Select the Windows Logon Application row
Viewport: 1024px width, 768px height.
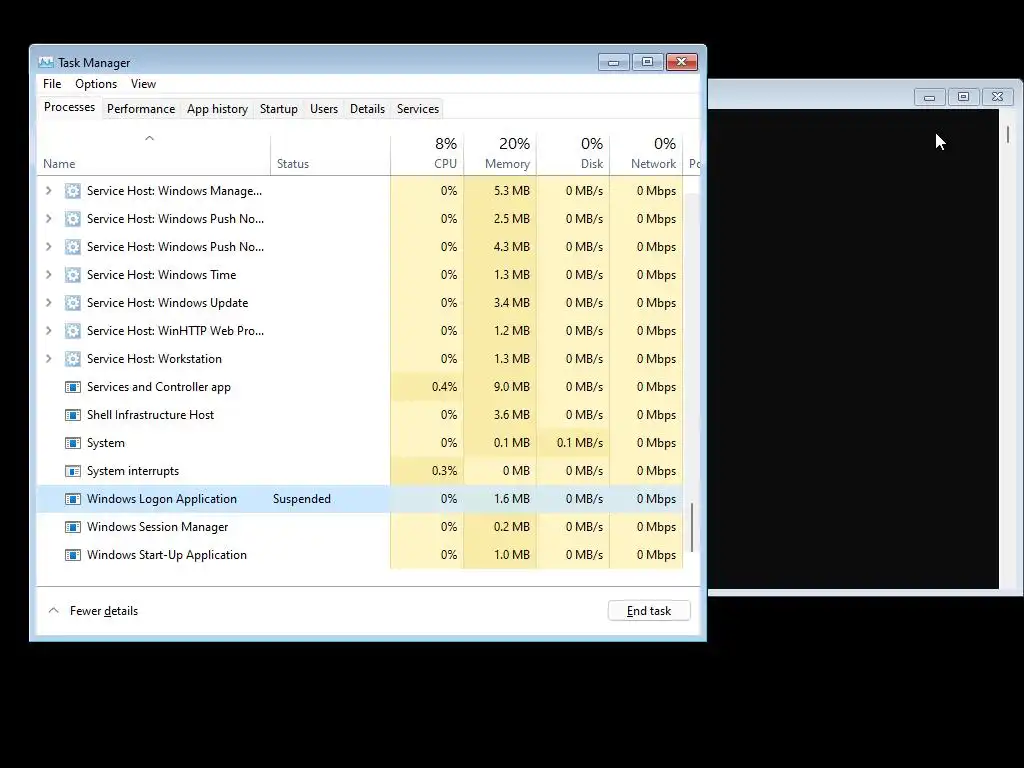(x=360, y=499)
